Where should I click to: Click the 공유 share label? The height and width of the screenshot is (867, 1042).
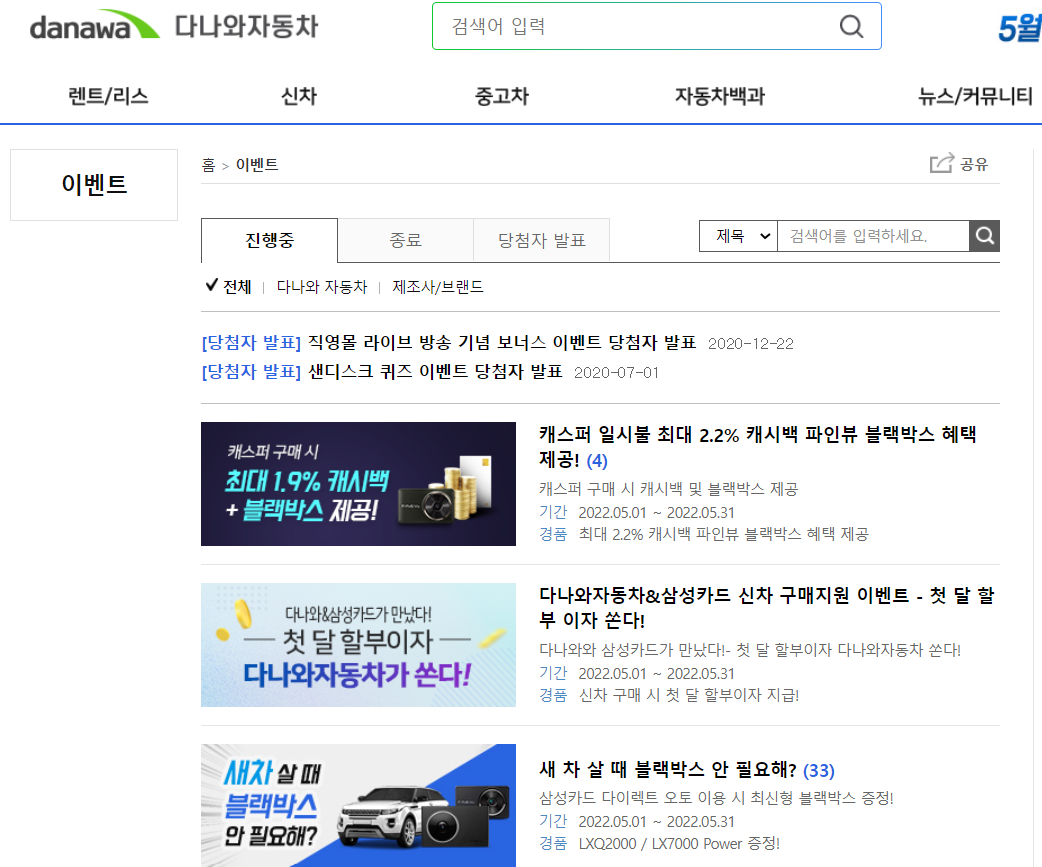pos(974,164)
